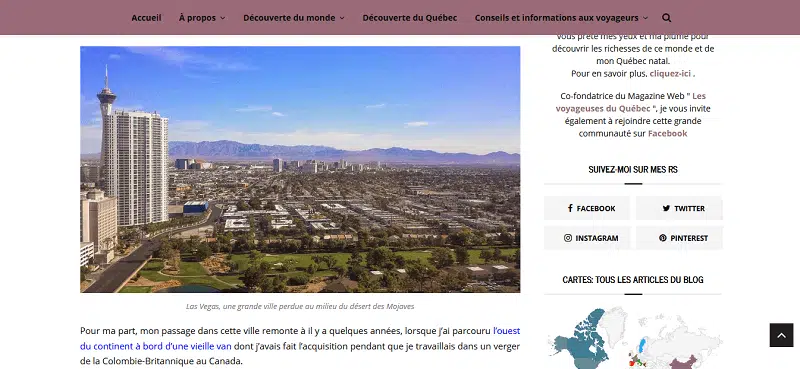Image resolution: width=800 pixels, height=369 pixels.
Task: Go to the Accueil menu item
Action: tap(146, 18)
